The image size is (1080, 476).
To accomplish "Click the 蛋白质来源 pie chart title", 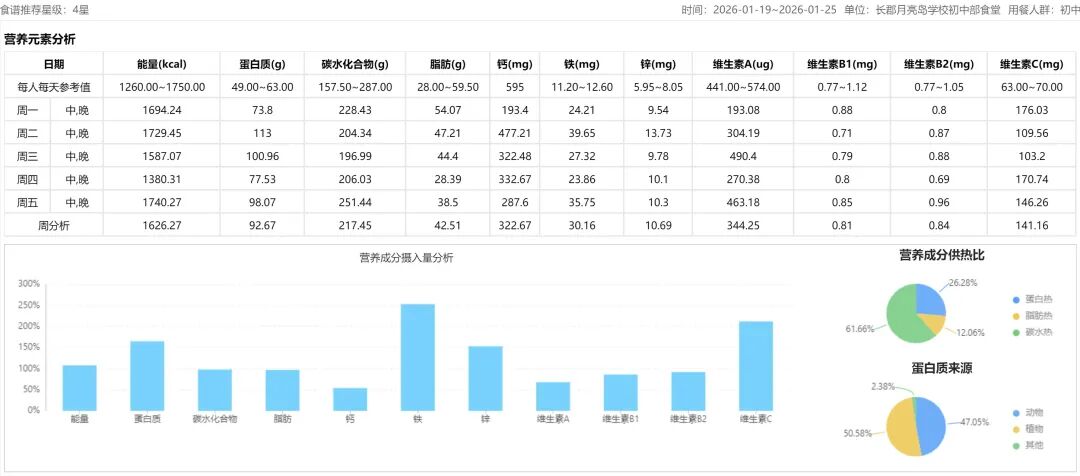I will click(942, 369).
